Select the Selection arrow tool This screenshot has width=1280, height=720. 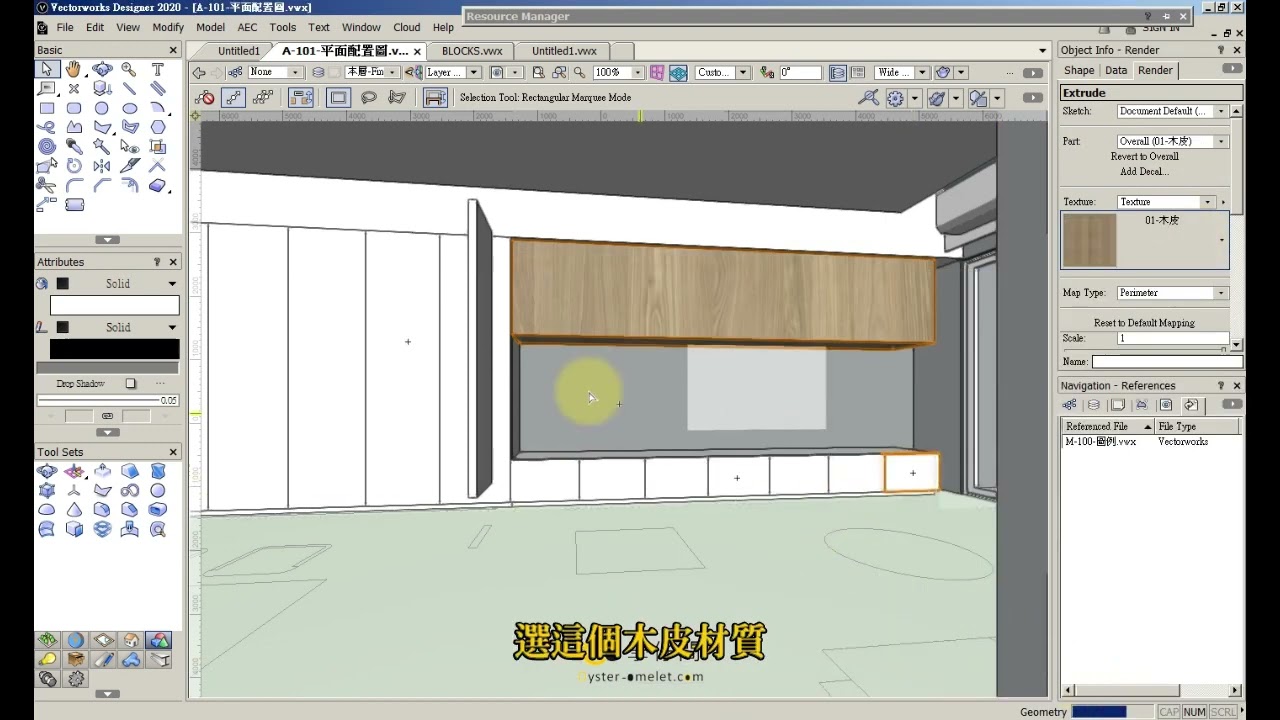47,69
